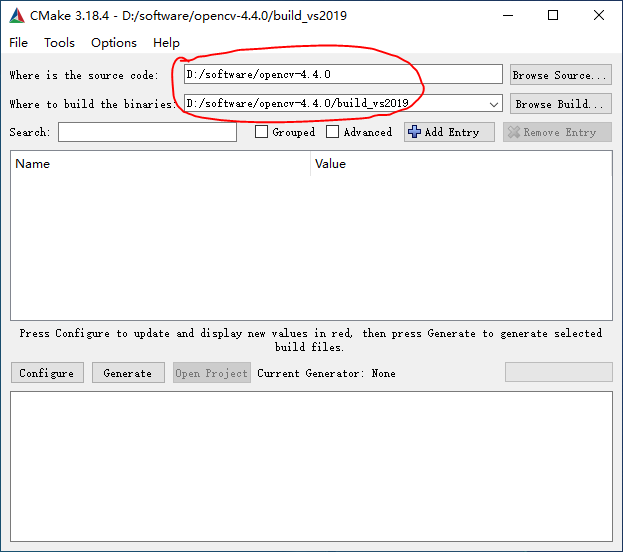Enable the Grouped checkbox
Image resolution: width=623 pixels, height=552 pixels.
tap(261, 132)
